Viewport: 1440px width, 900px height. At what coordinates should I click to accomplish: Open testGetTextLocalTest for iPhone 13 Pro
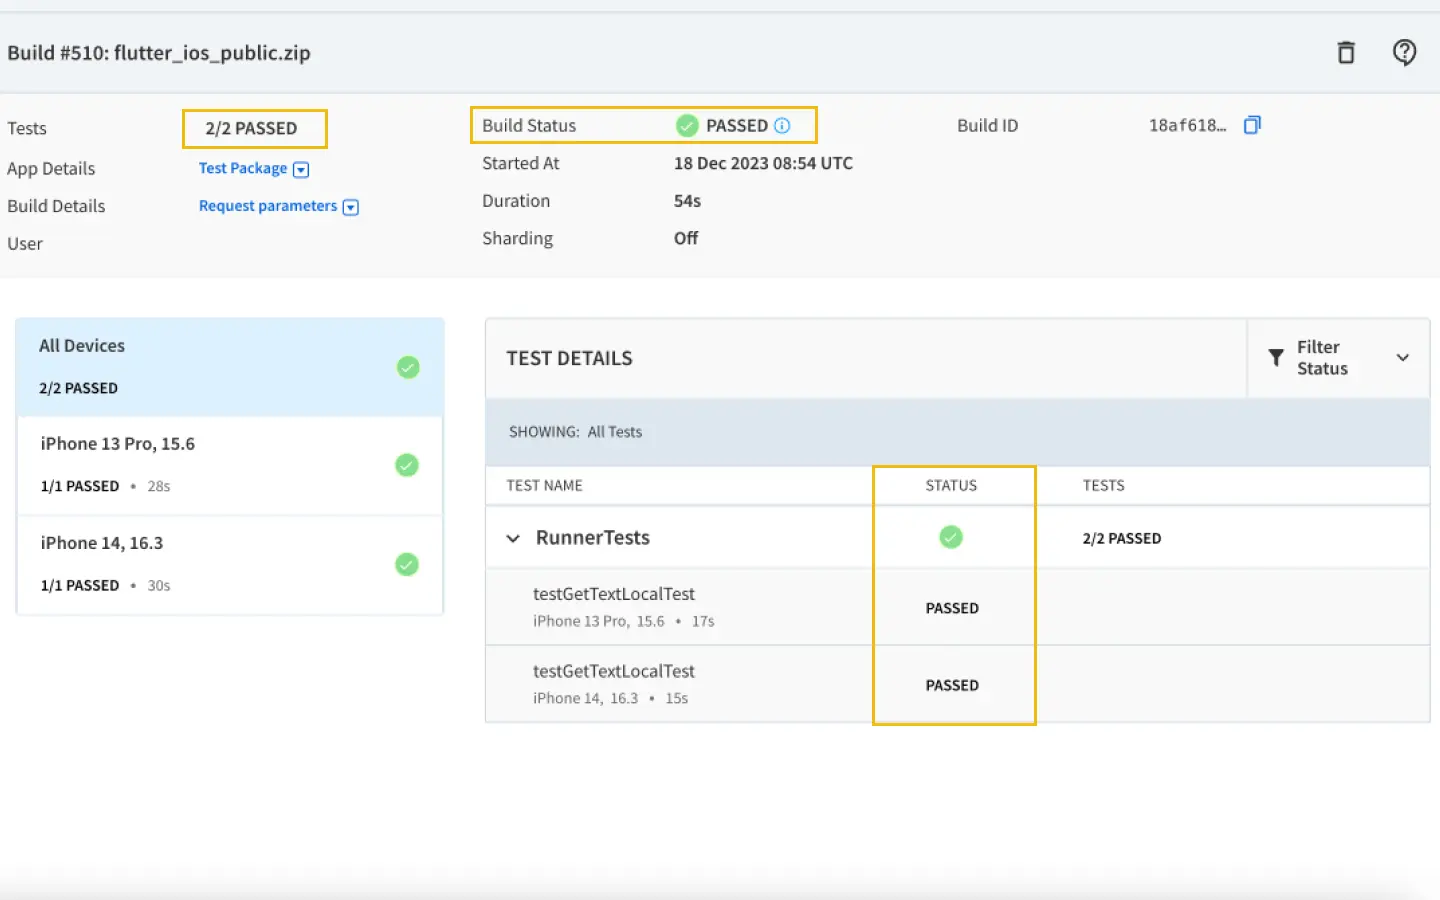[613, 594]
